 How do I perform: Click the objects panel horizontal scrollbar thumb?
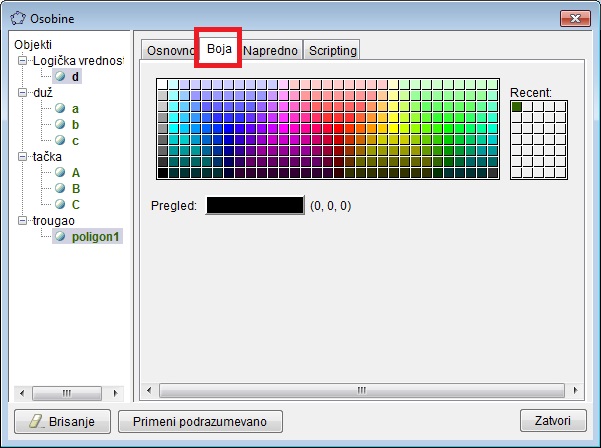(67, 393)
